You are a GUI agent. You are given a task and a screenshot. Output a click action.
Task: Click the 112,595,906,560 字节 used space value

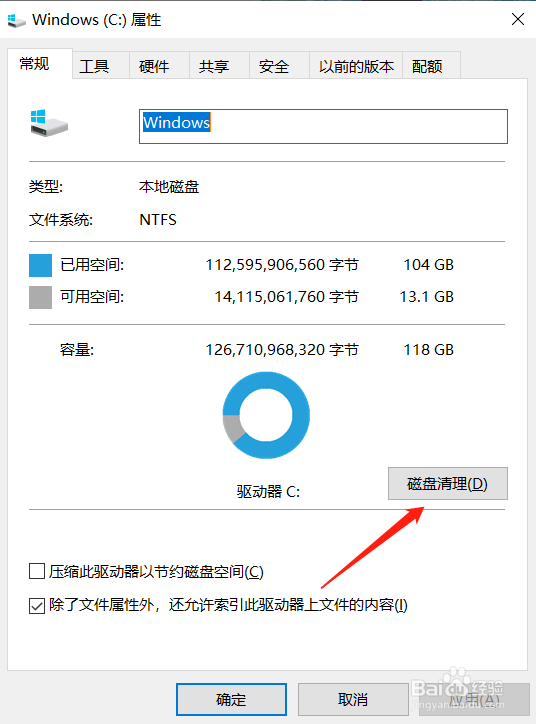coord(282,265)
